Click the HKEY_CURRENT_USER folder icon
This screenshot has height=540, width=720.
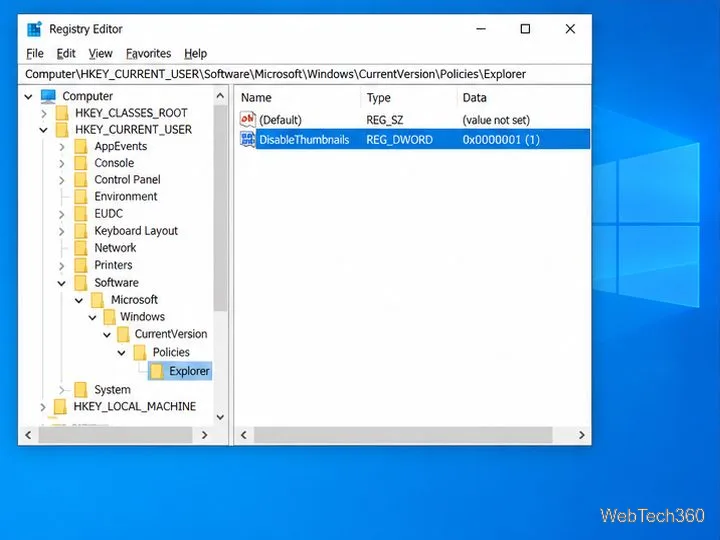[62, 129]
